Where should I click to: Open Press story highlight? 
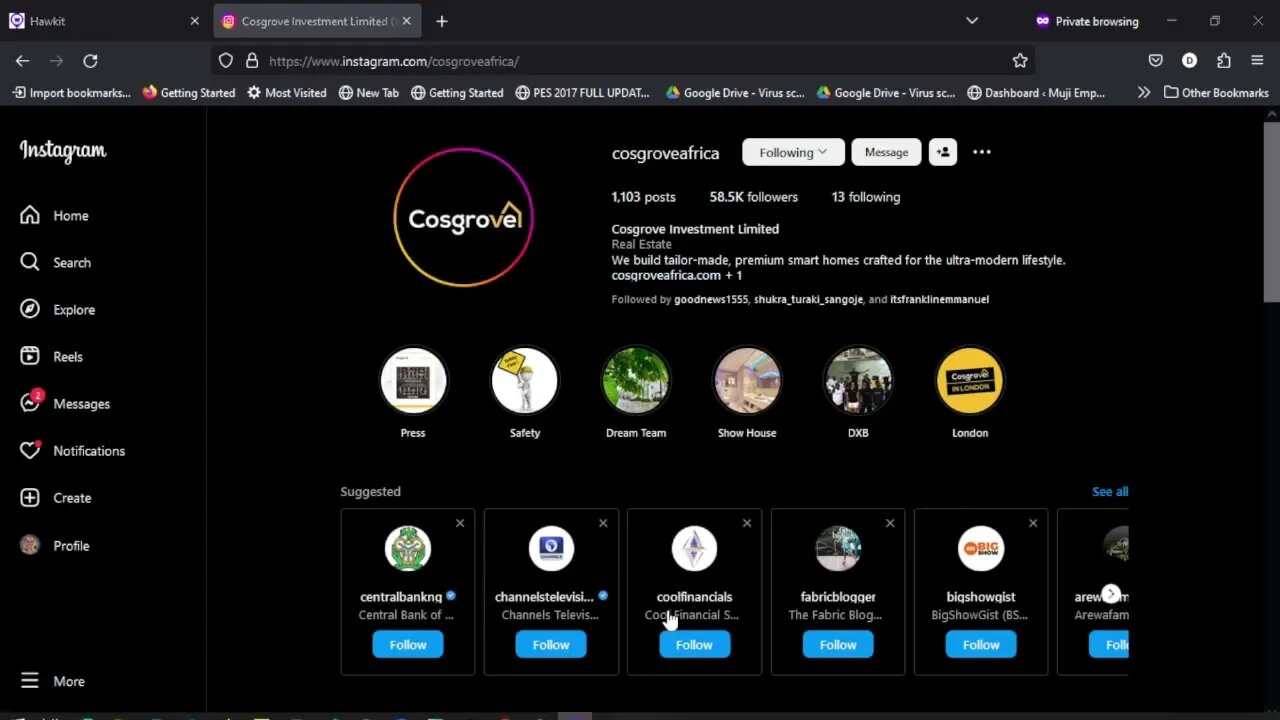pos(413,380)
